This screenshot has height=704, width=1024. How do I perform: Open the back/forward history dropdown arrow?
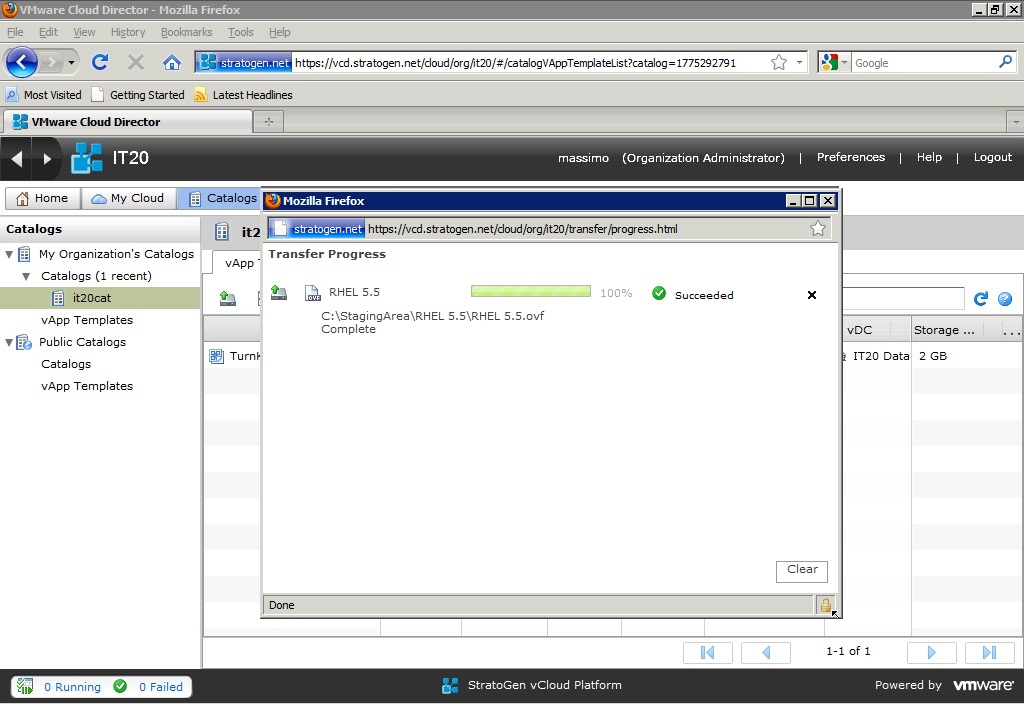[x=71, y=63]
